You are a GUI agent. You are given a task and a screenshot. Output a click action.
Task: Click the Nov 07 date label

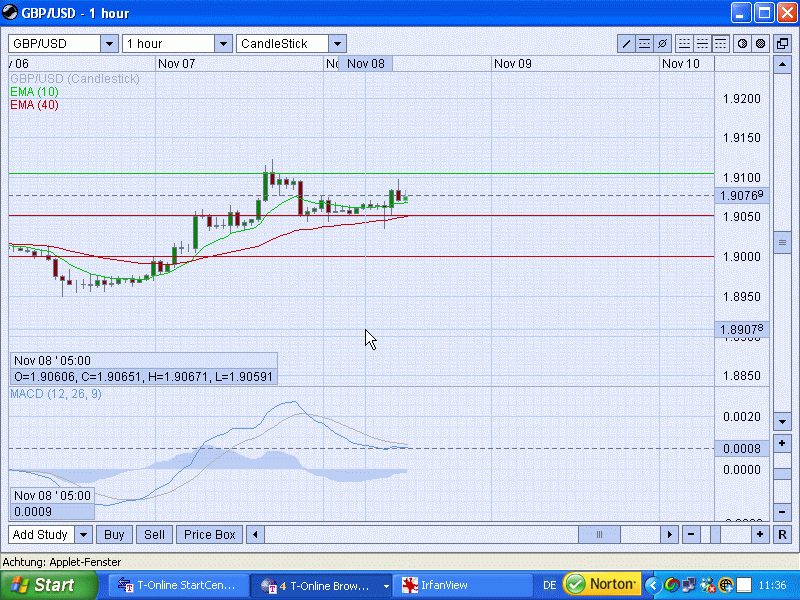coord(177,64)
